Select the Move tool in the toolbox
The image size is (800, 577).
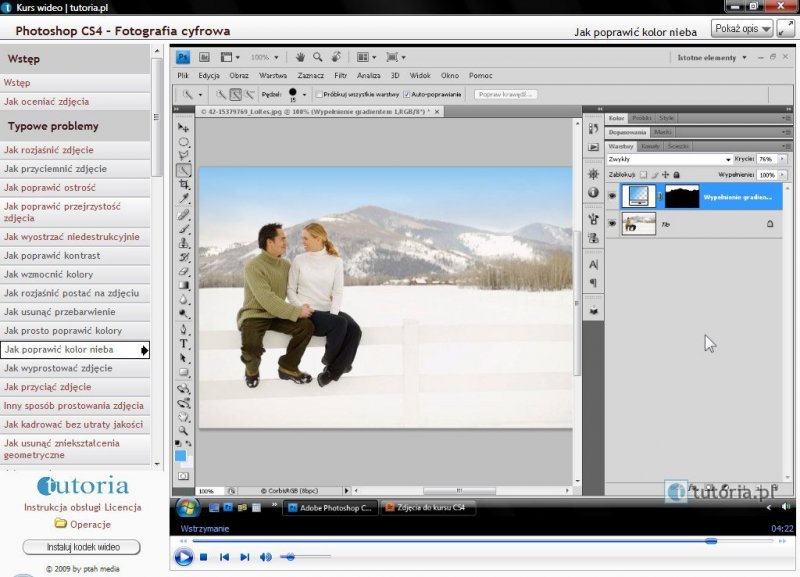(x=184, y=128)
